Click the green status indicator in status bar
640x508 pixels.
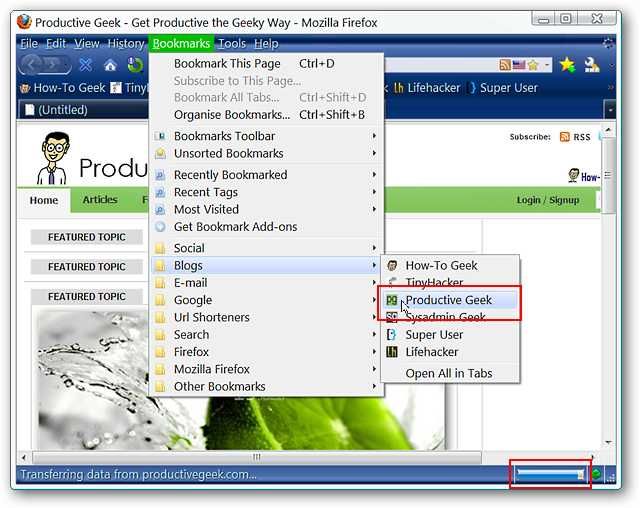coord(596,474)
